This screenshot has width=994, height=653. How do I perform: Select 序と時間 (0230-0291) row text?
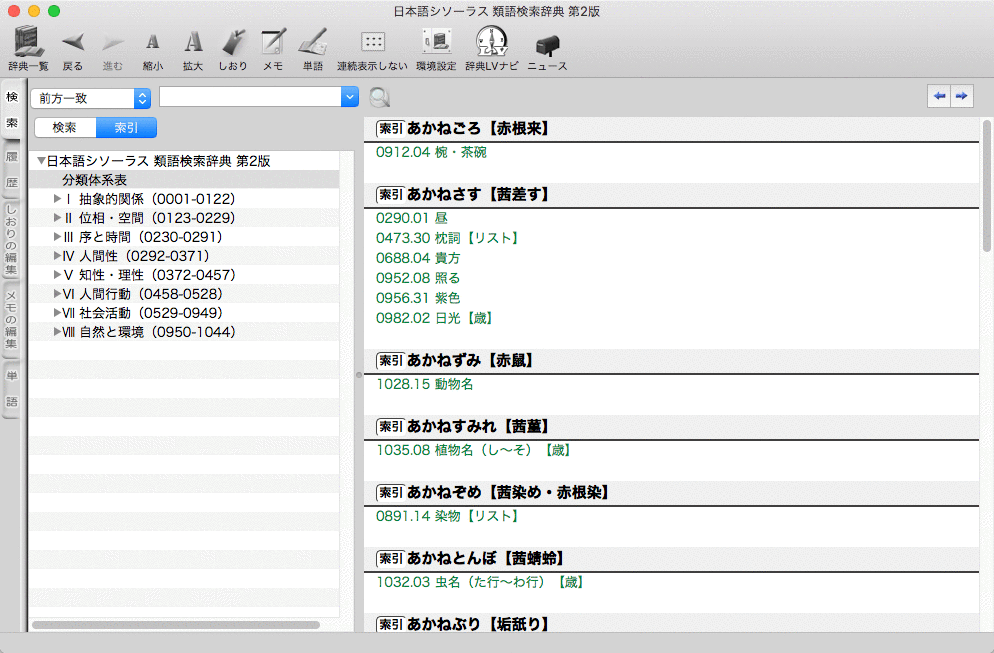[151, 237]
